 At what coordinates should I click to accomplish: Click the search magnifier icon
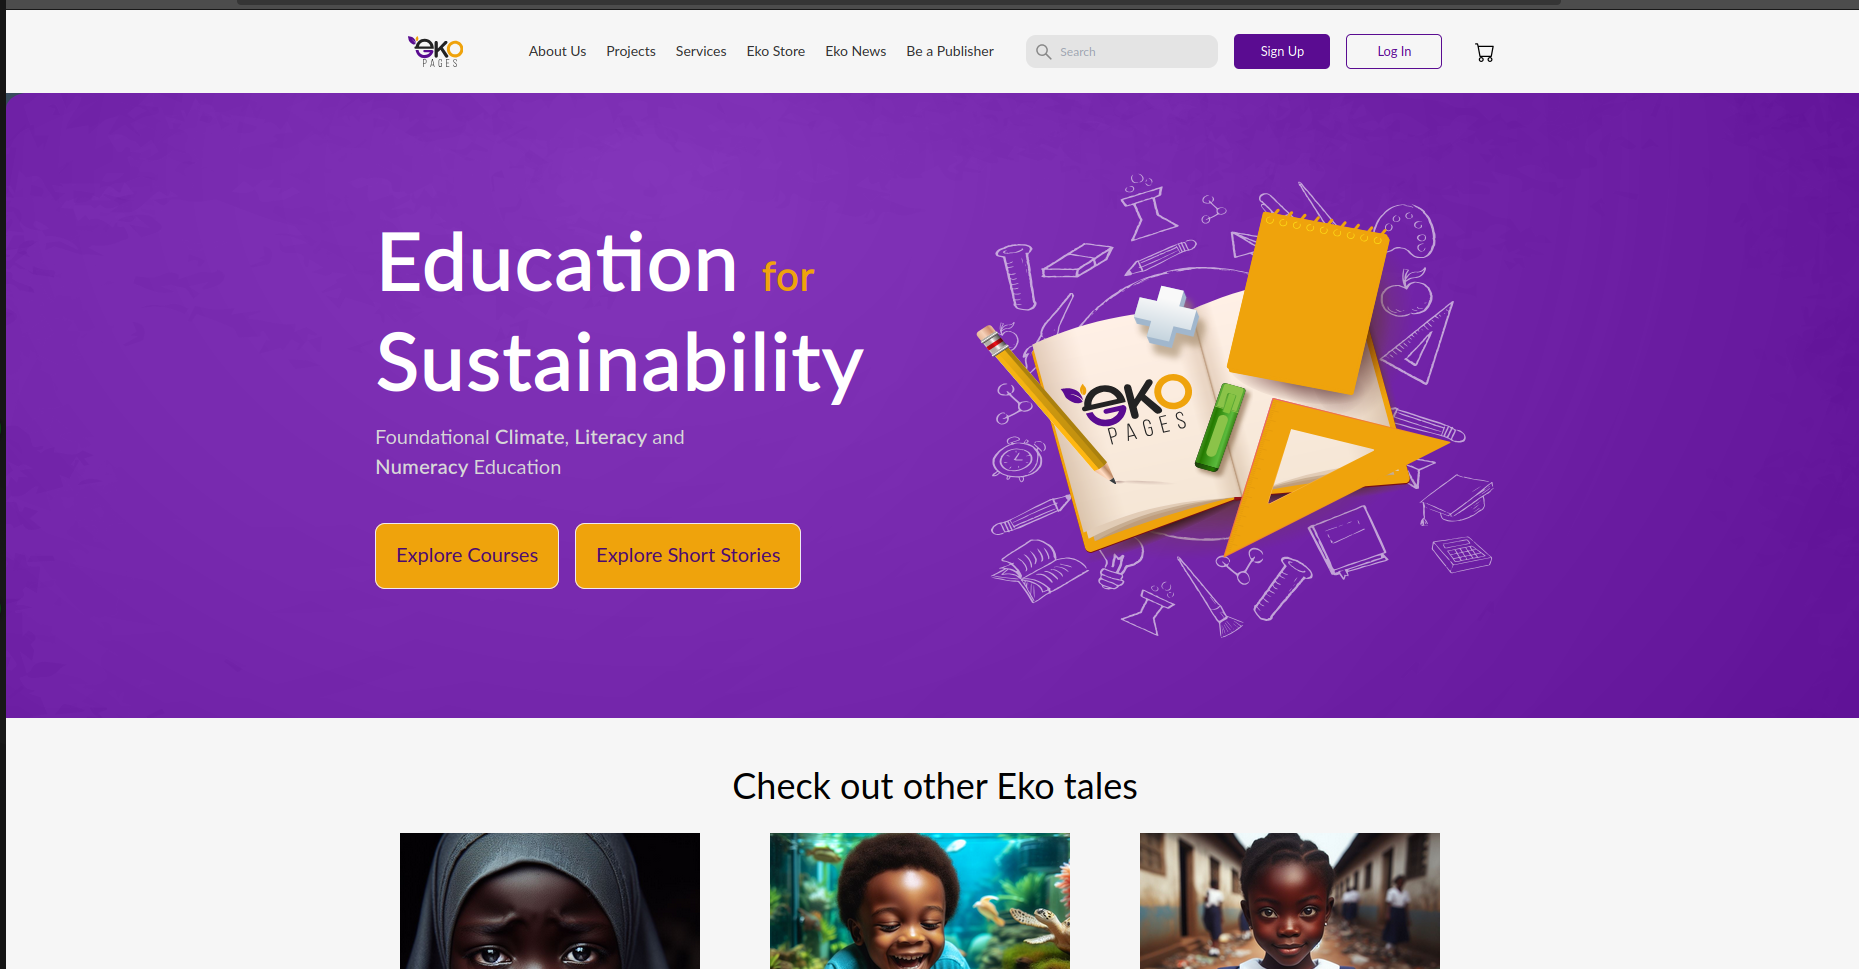1043,52
